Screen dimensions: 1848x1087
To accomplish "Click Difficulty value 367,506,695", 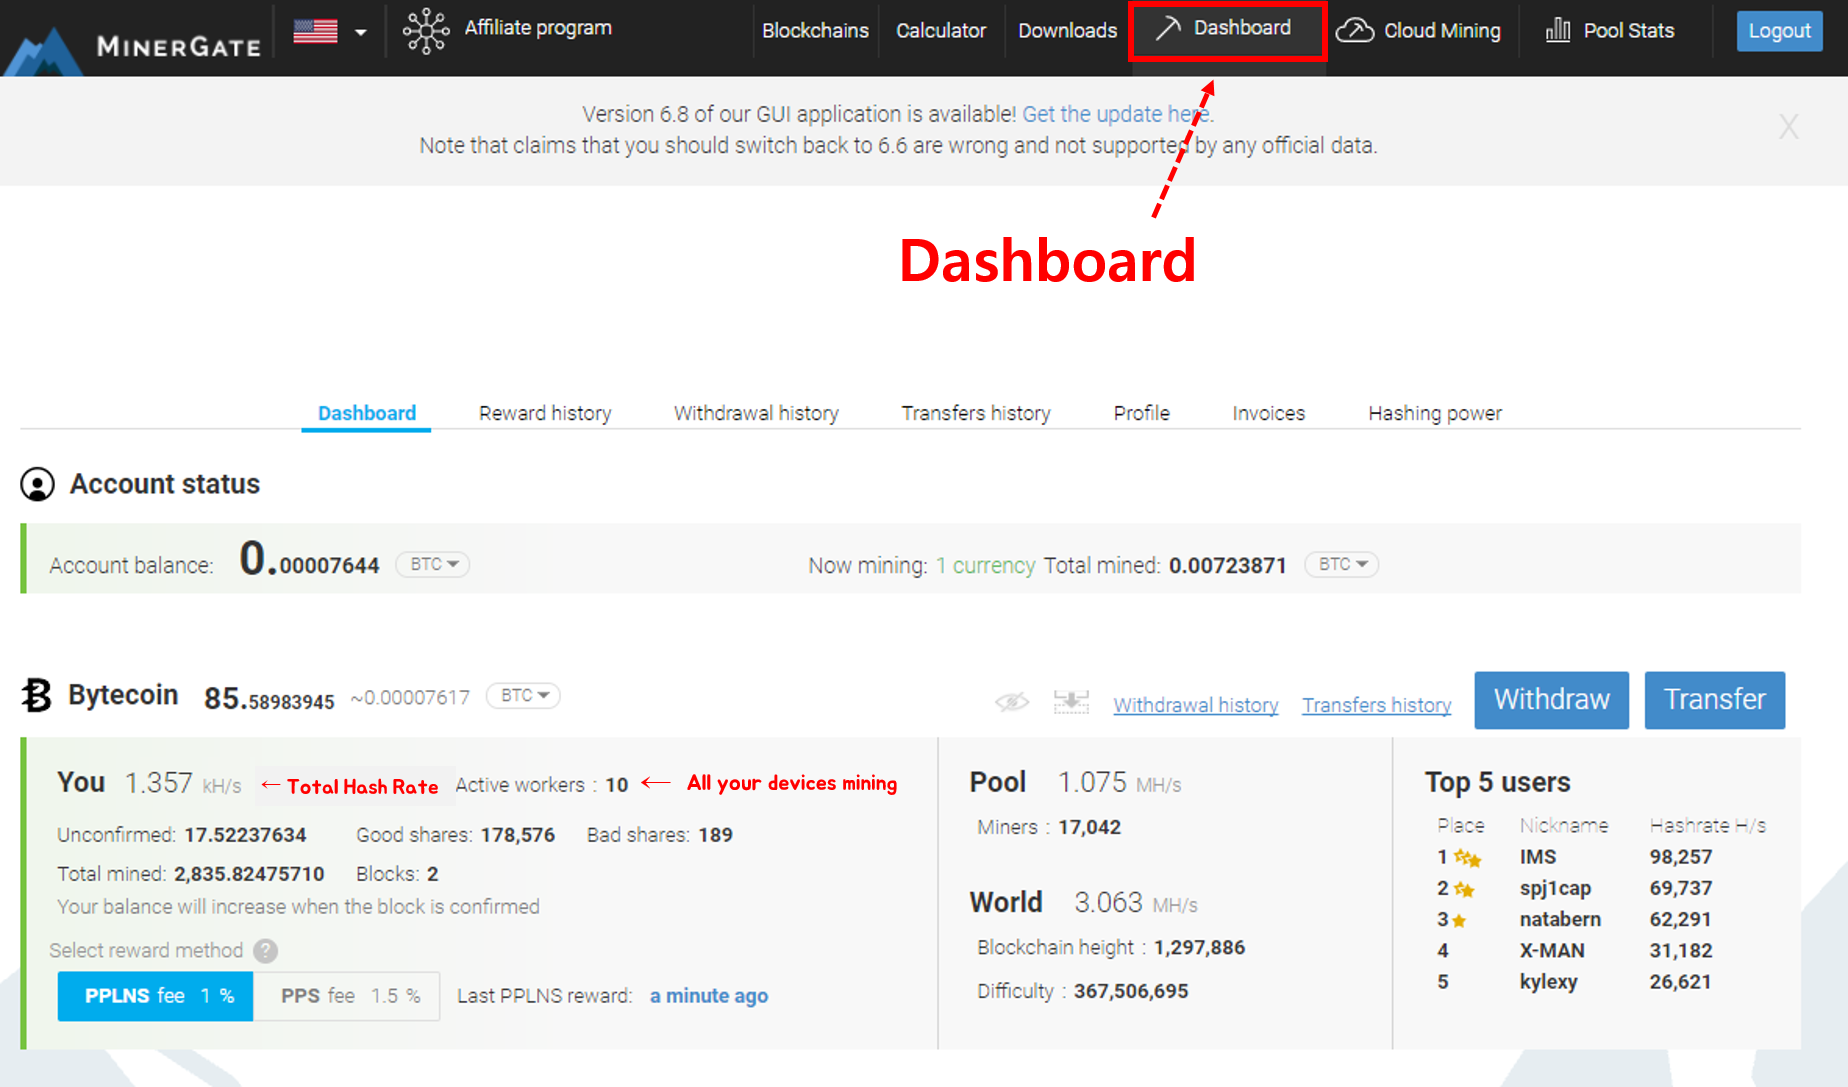I will coord(1131,991).
